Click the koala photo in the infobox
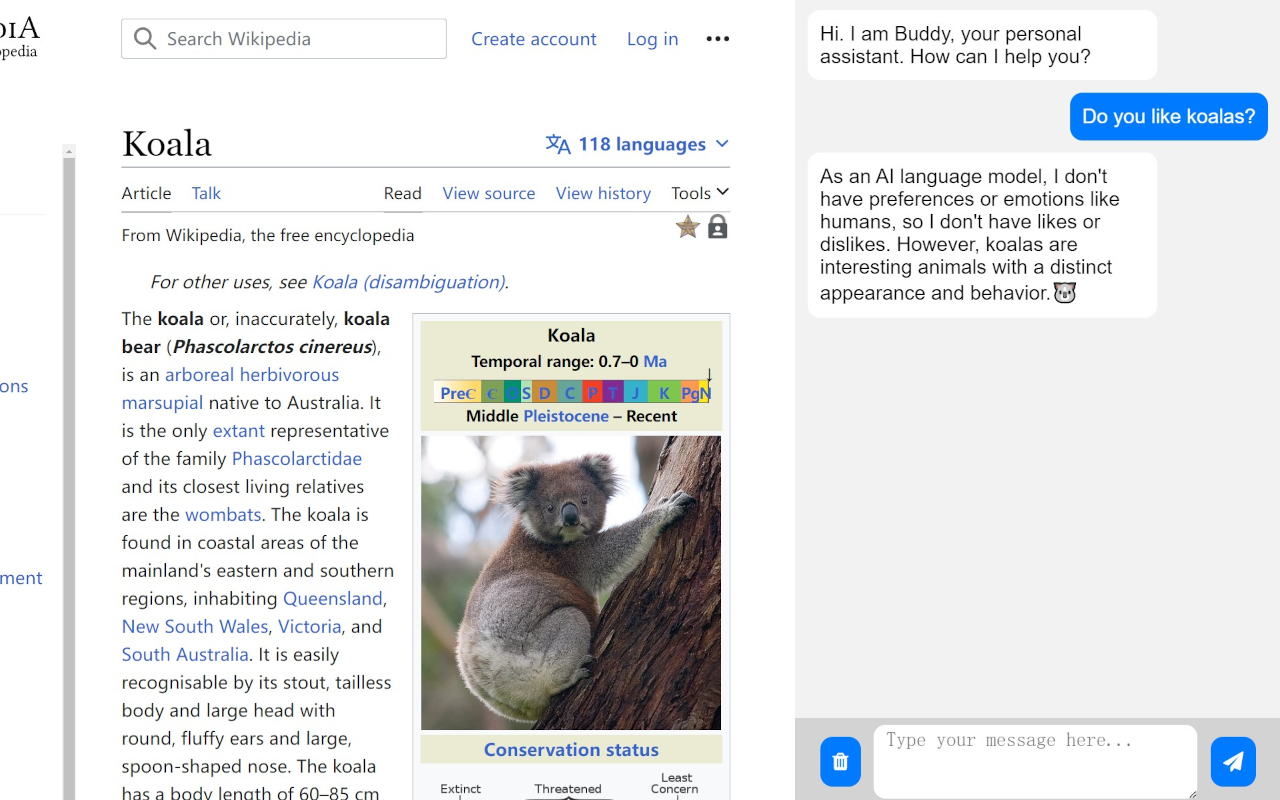 point(570,580)
